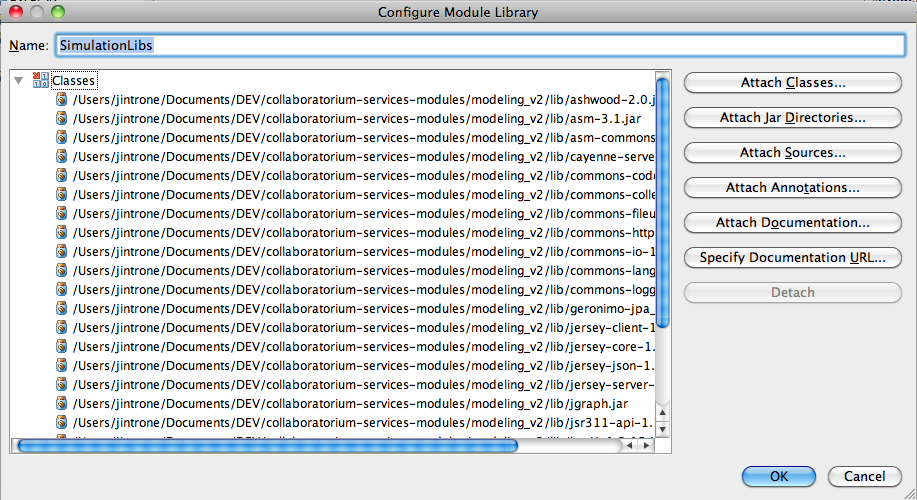This screenshot has width=917, height=500.
Task: Select the asm-3.1.jar library path
Action: pos(357,119)
